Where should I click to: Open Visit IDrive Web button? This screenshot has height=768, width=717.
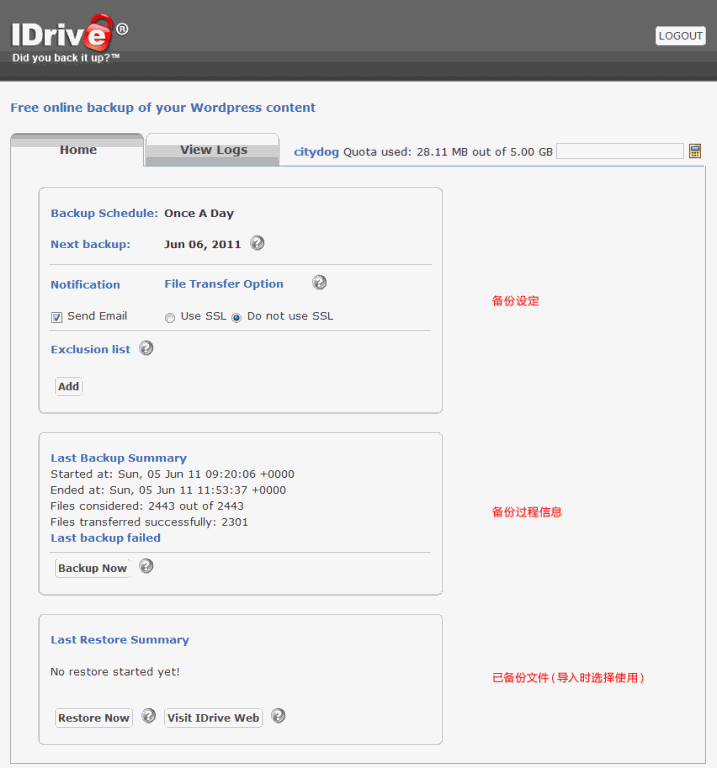pos(213,718)
